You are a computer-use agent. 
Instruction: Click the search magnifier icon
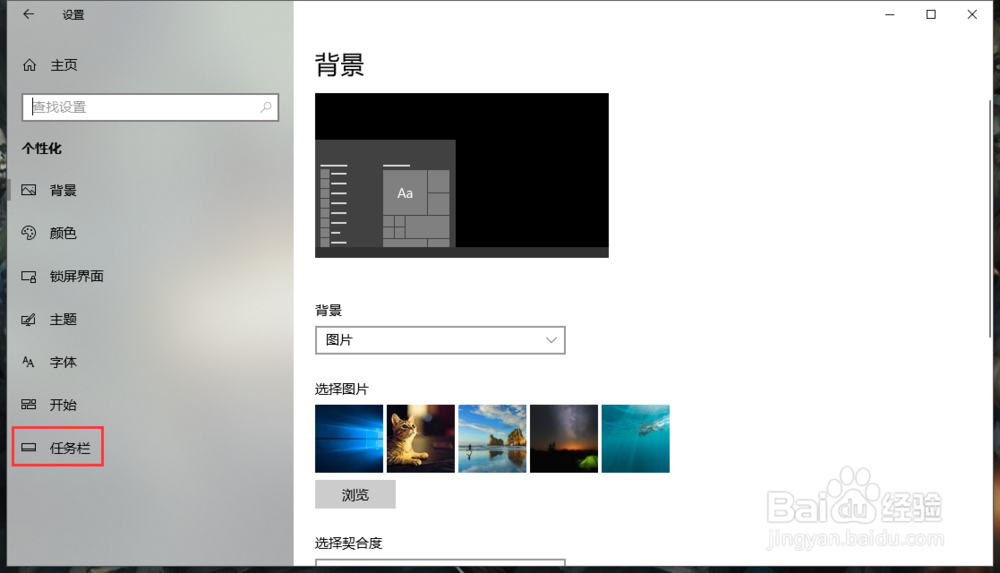click(x=266, y=107)
